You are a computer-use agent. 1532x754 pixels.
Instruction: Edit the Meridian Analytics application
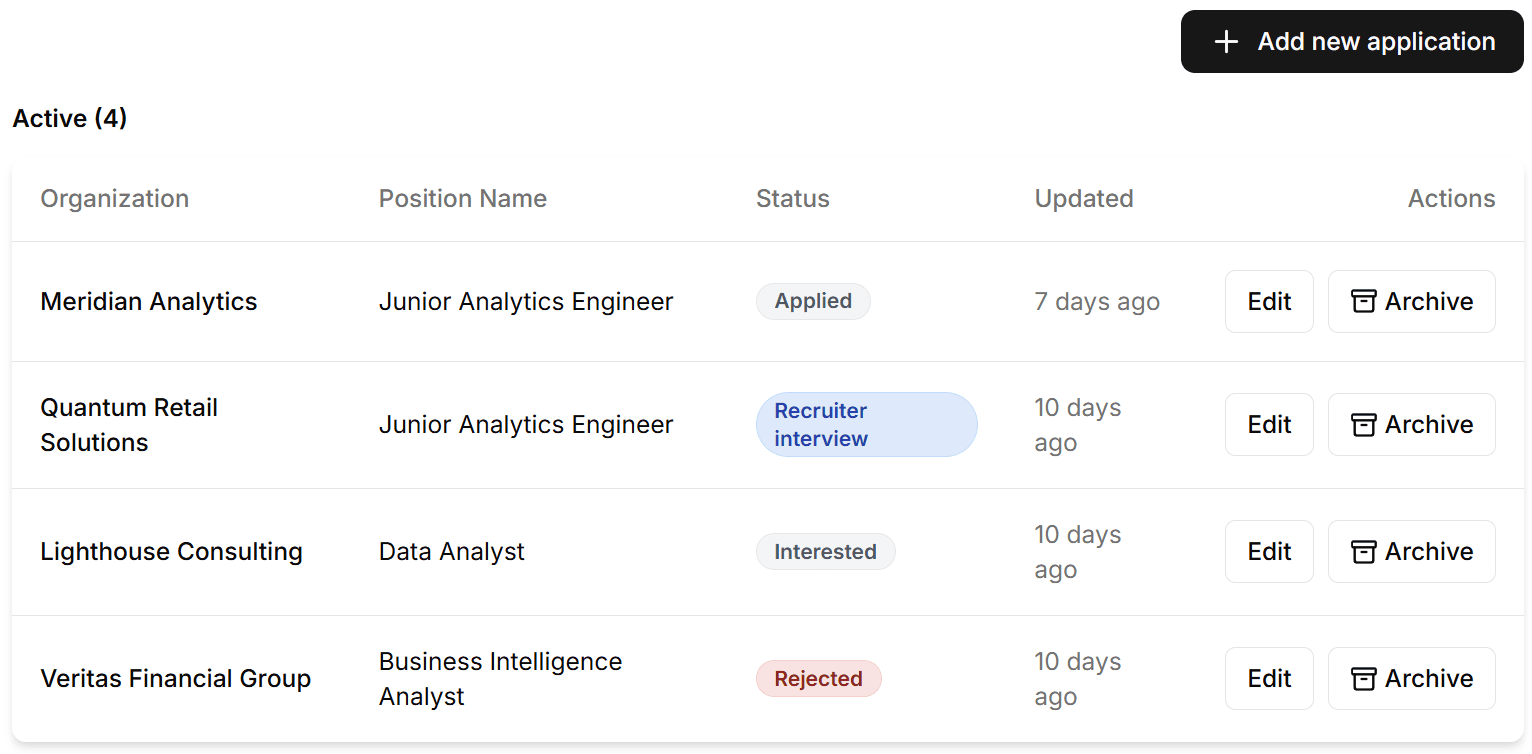[1269, 301]
